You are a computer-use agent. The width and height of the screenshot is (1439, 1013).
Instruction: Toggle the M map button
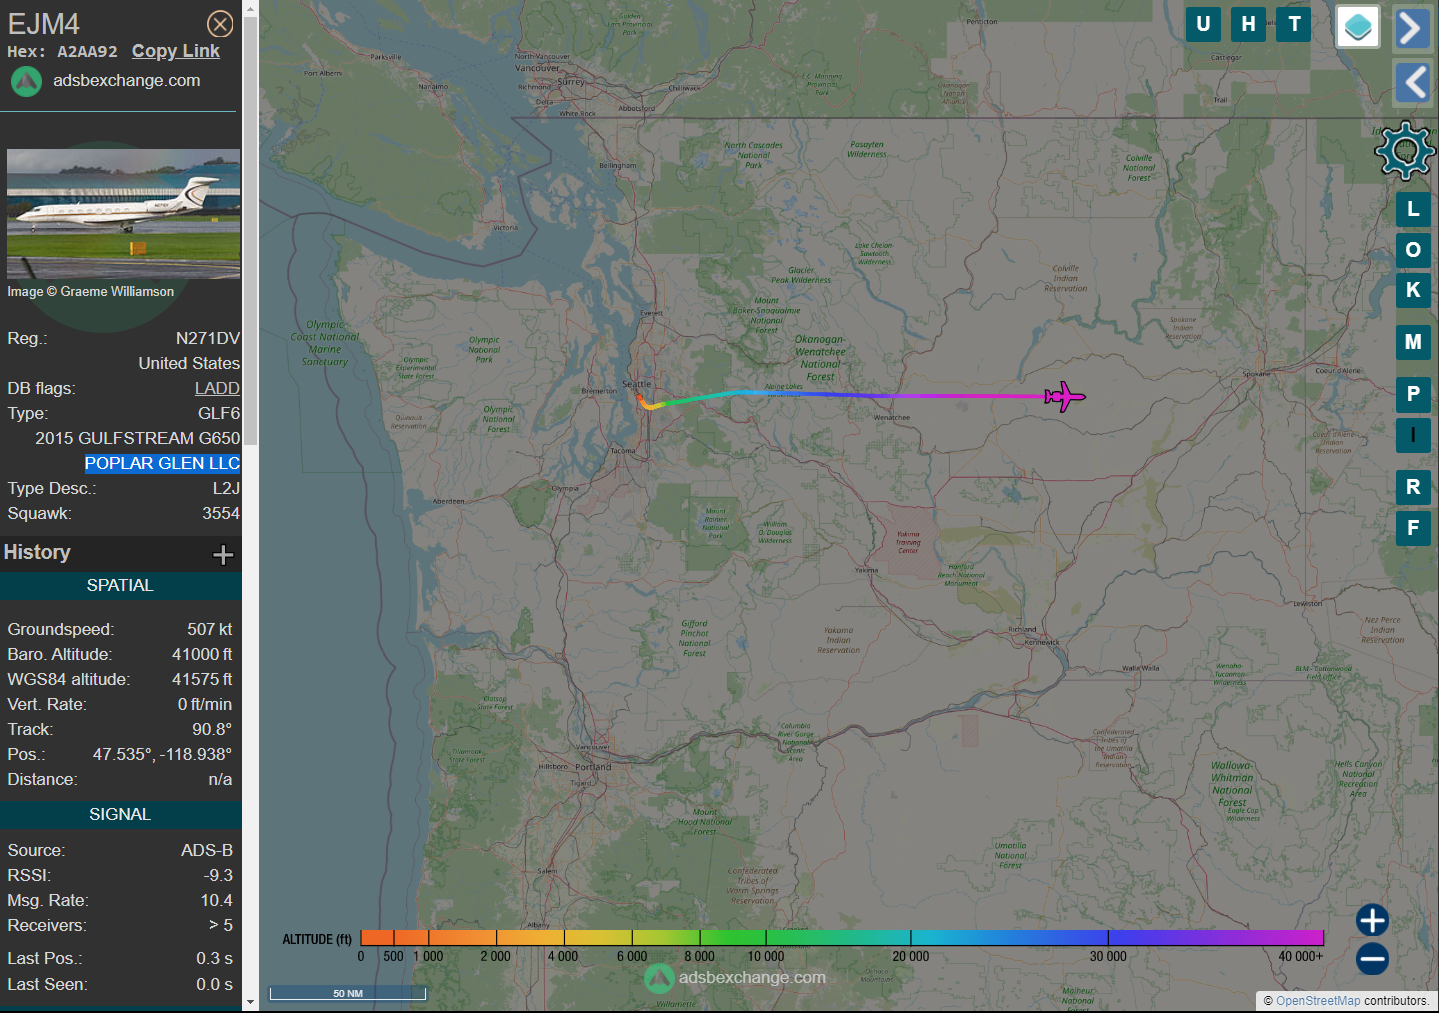[1413, 342]
